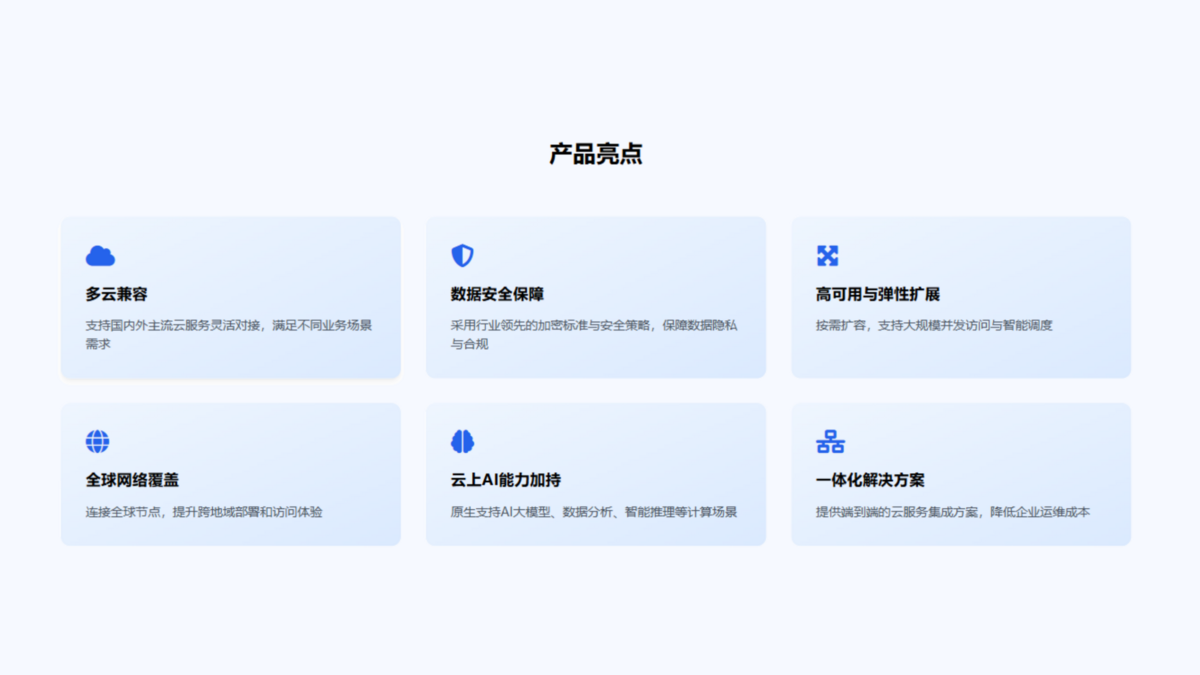
Task: Click the expand arrows icon above 高可用与弹性扩展
Action: 827,256
